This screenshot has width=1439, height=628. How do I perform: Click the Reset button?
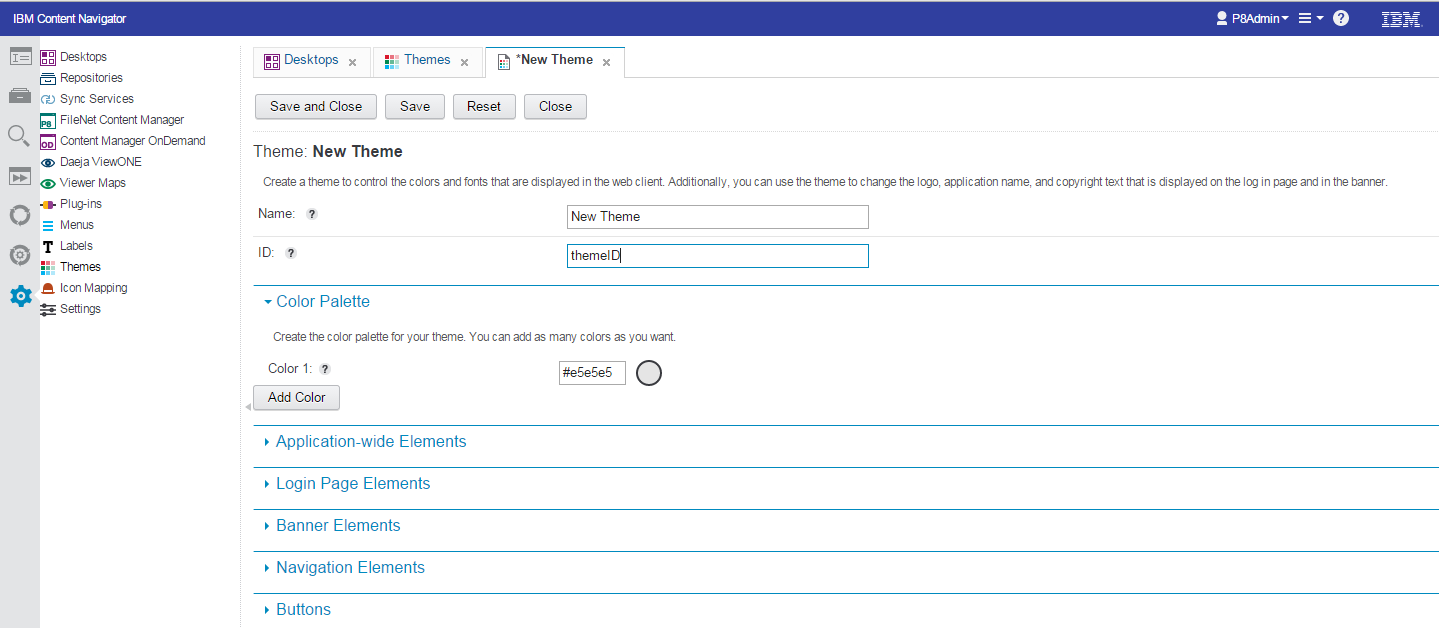(x=484, y=106)
